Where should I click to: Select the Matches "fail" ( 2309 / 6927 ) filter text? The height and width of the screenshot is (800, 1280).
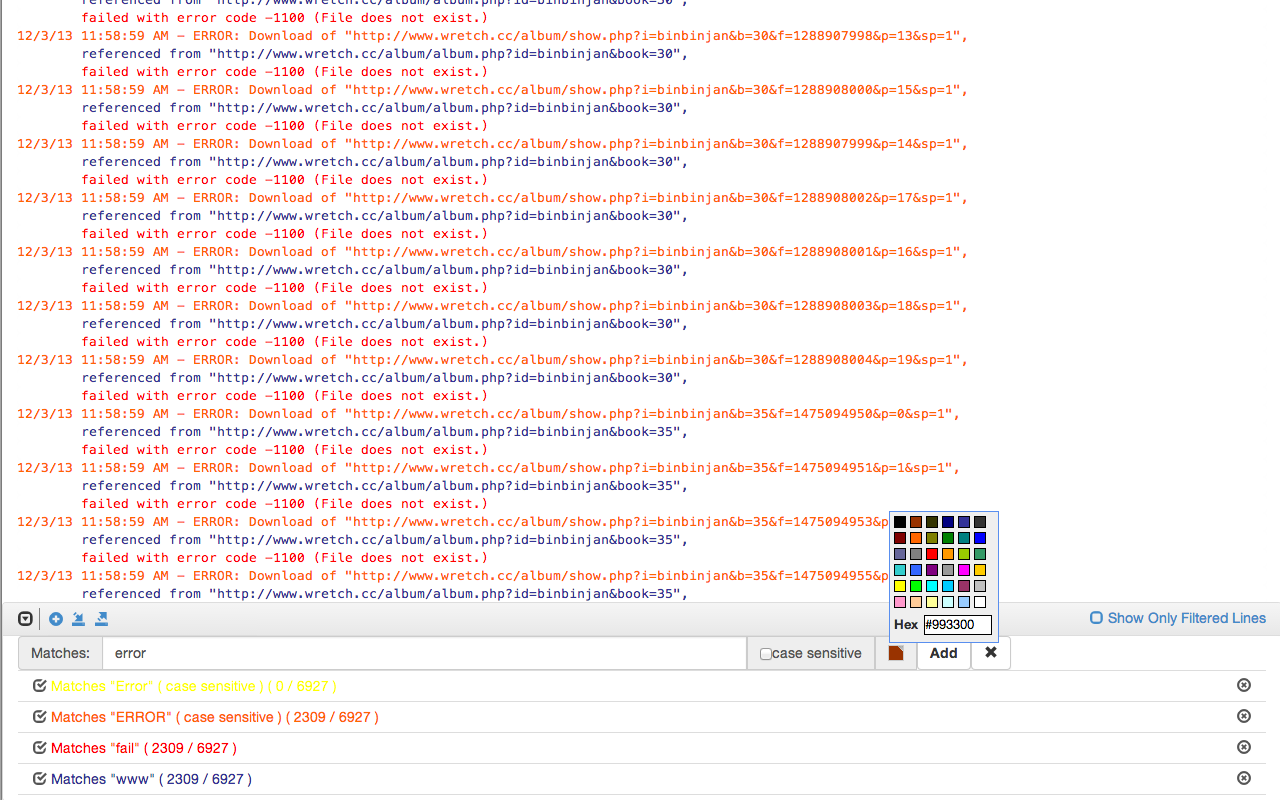144,748
